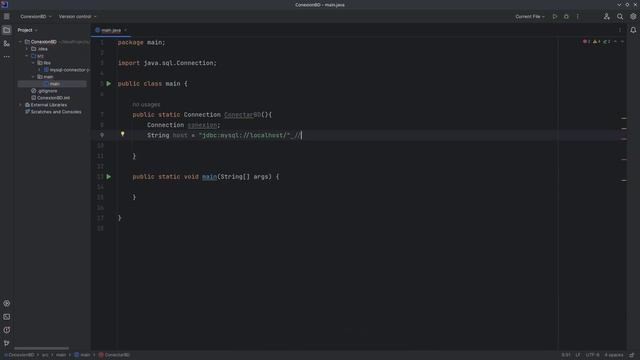
Task: Open the Git tool window icon
Action: point(7,343)
